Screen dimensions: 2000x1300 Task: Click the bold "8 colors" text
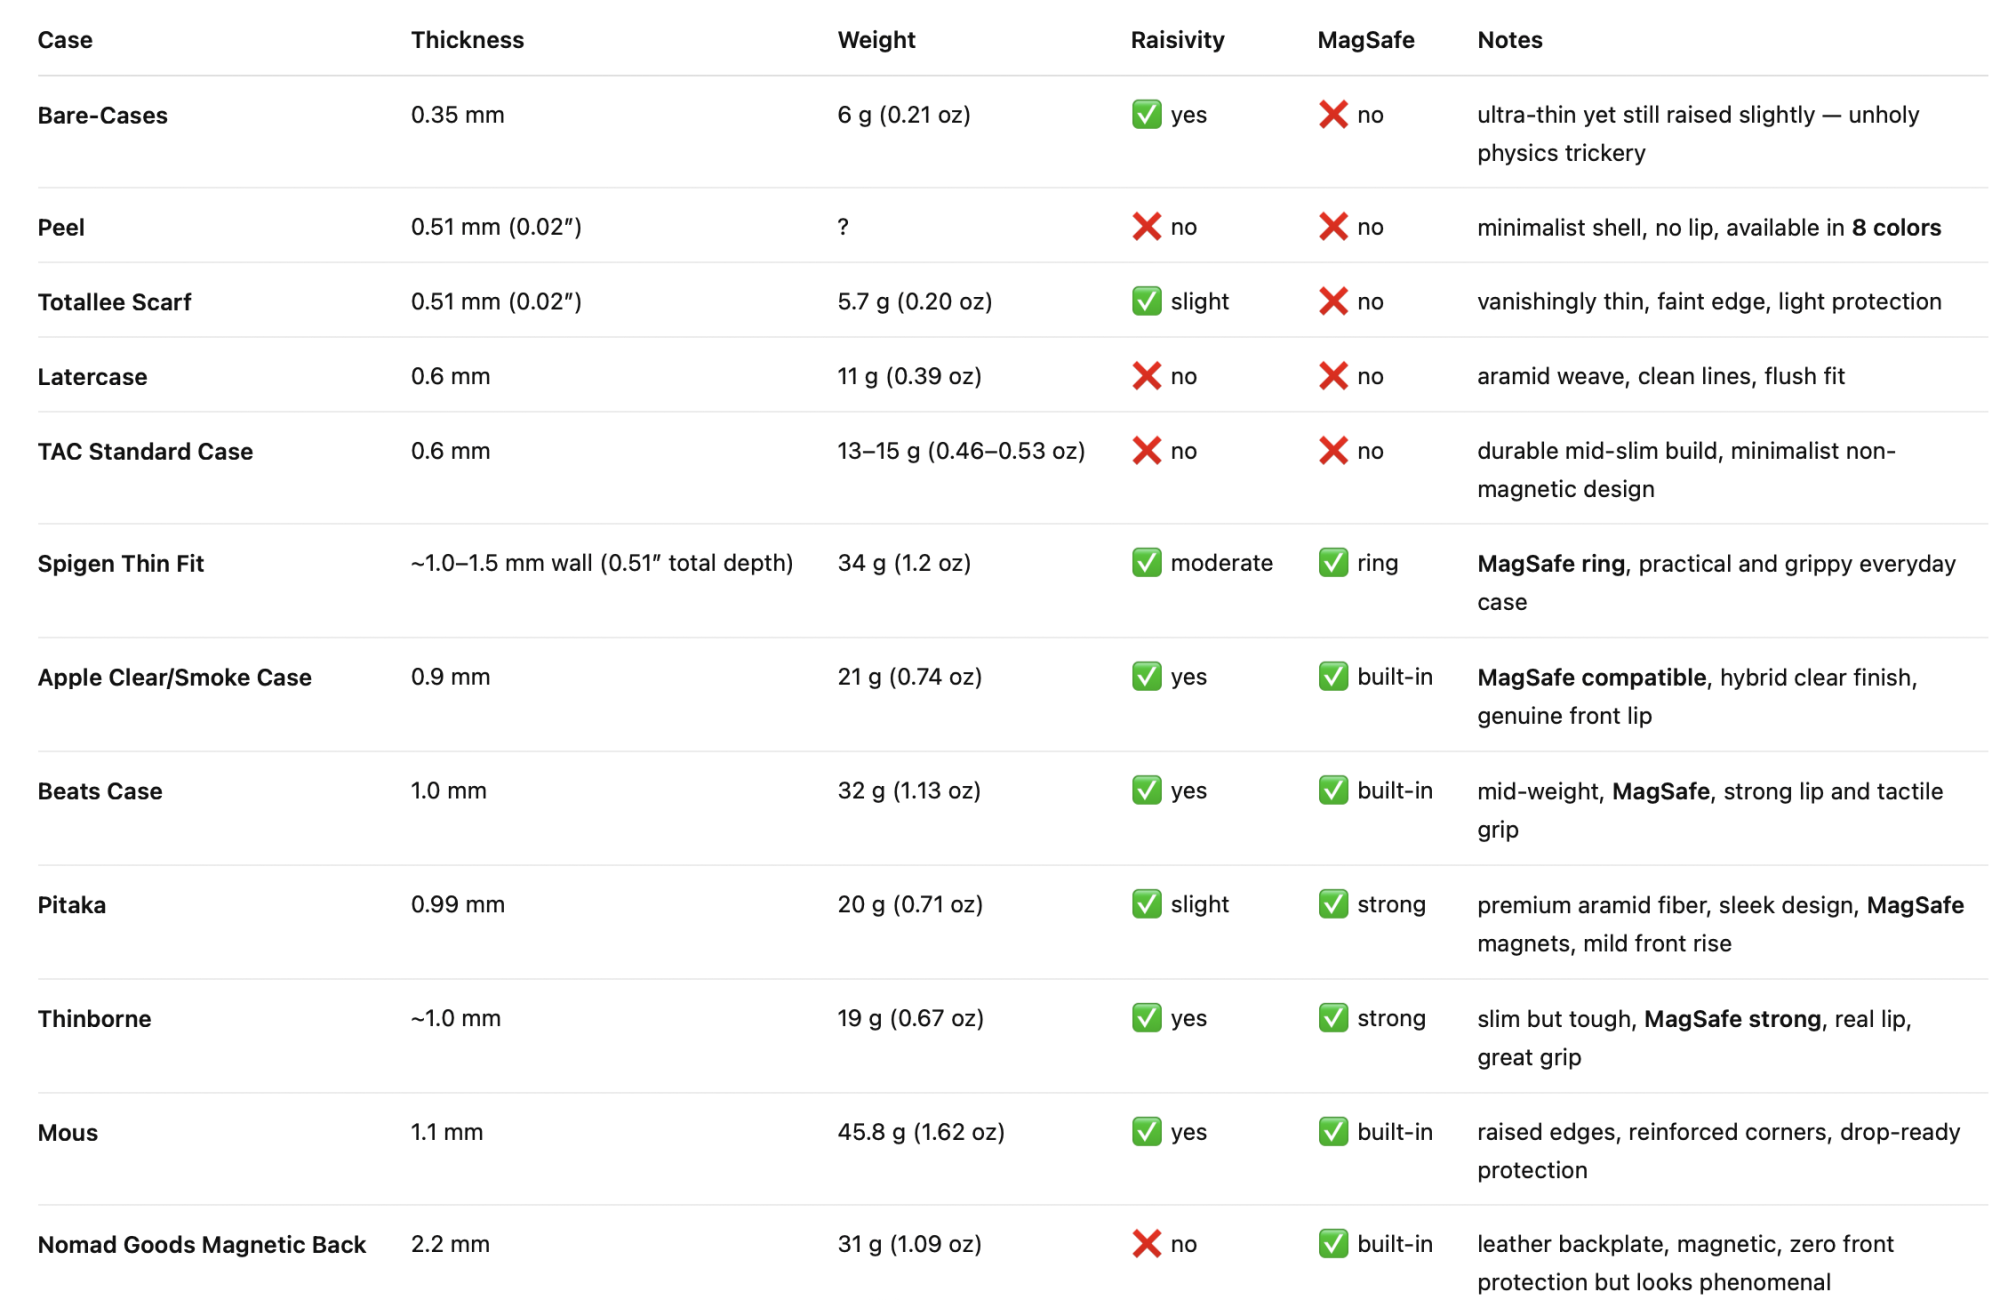(1896, 227)
